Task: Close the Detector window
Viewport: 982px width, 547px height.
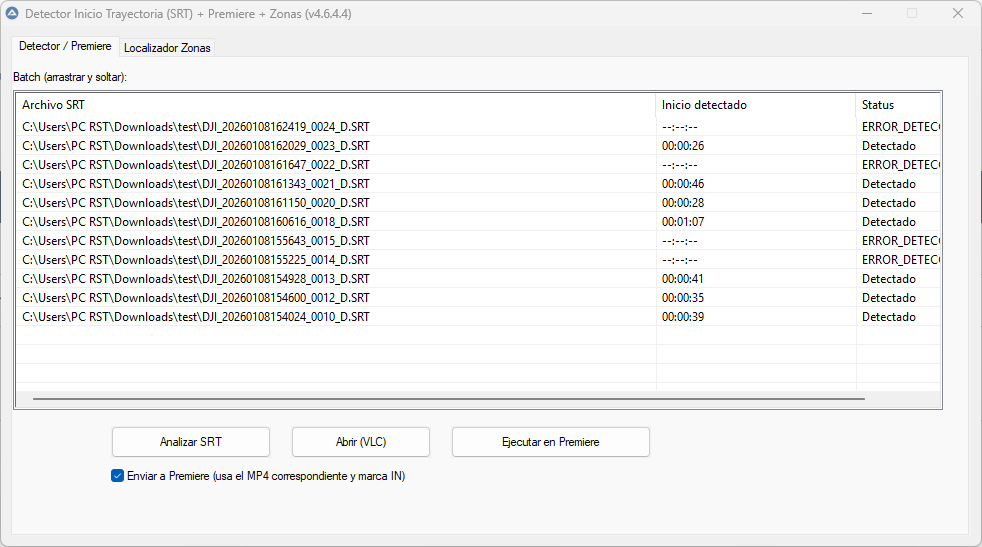Action: tap(957, 14)
